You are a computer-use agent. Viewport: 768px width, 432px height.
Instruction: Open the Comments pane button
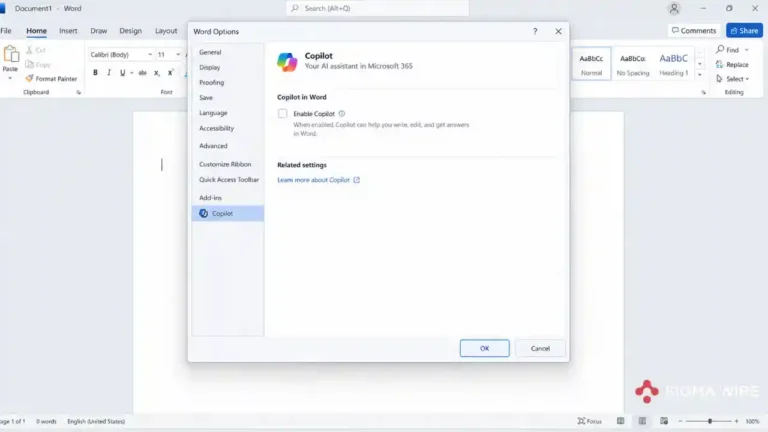click(x=694, y=30)
